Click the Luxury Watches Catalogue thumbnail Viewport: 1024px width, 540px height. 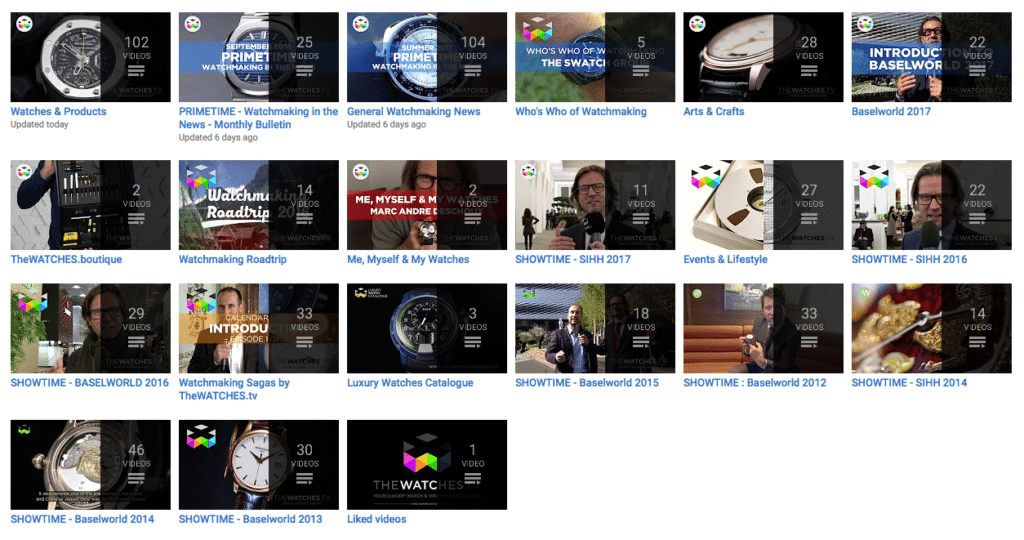tap(426, 328)
